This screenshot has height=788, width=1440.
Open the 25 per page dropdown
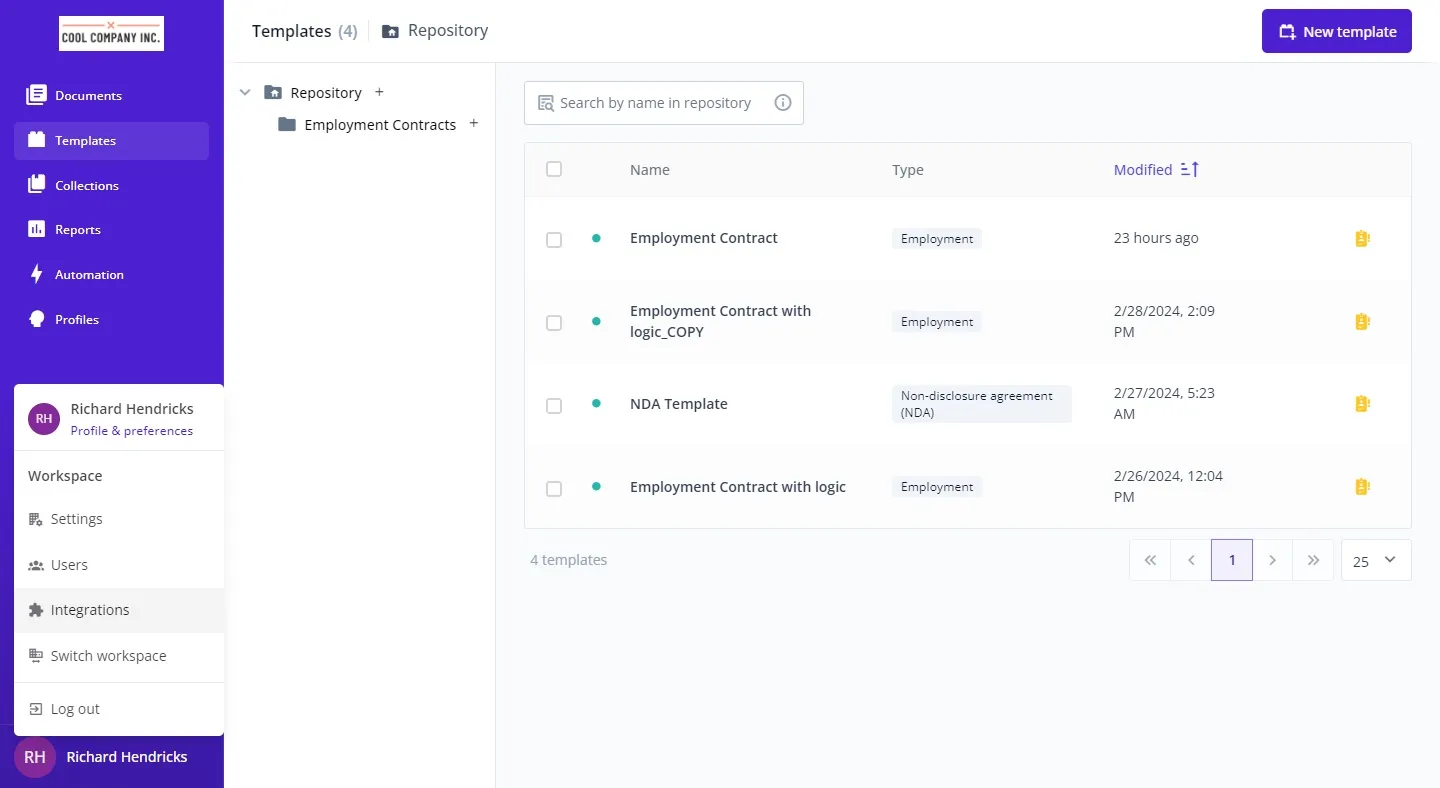pos(1375,560)
